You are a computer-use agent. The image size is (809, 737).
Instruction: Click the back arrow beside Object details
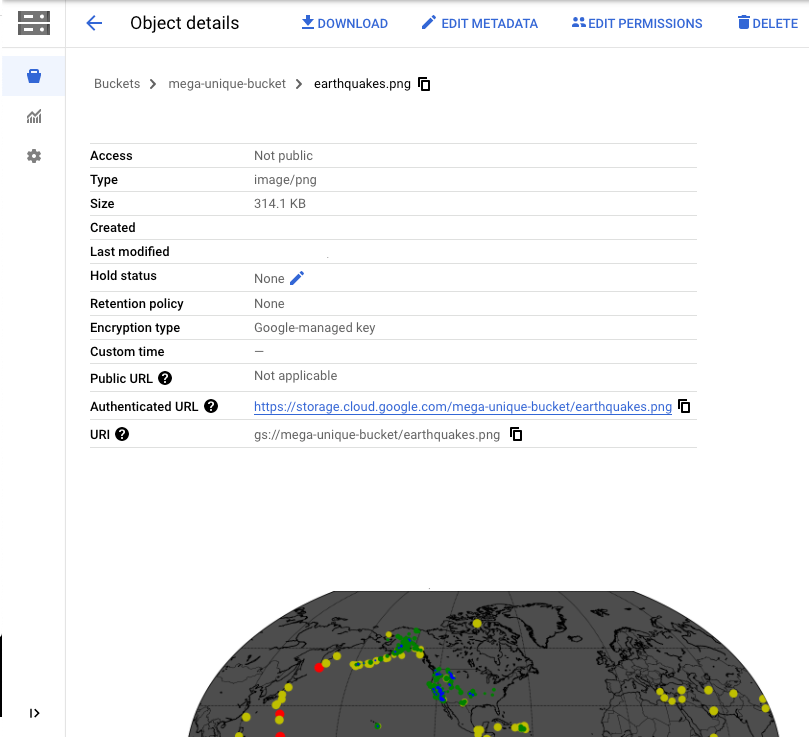(94, 23)
